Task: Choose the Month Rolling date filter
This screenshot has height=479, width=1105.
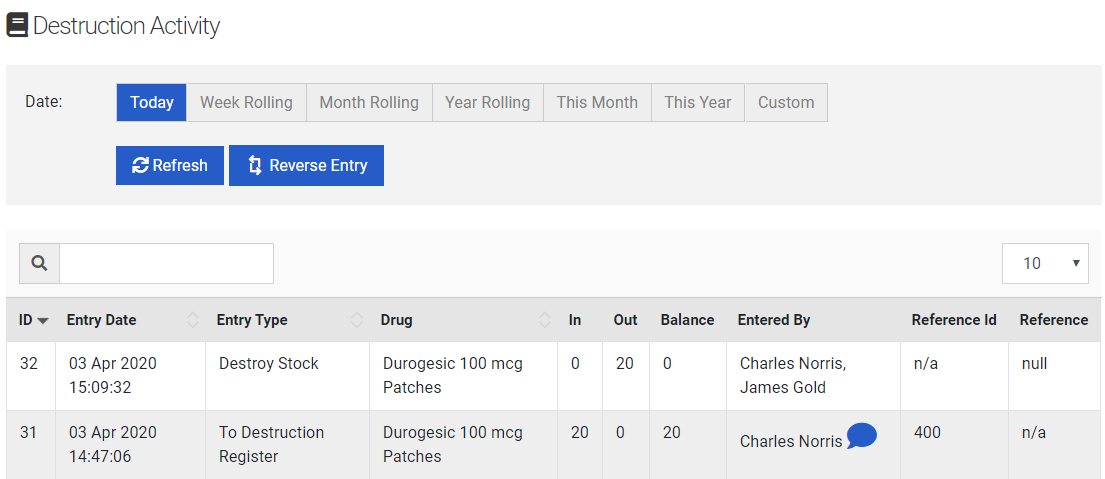Action: [369, 102]
